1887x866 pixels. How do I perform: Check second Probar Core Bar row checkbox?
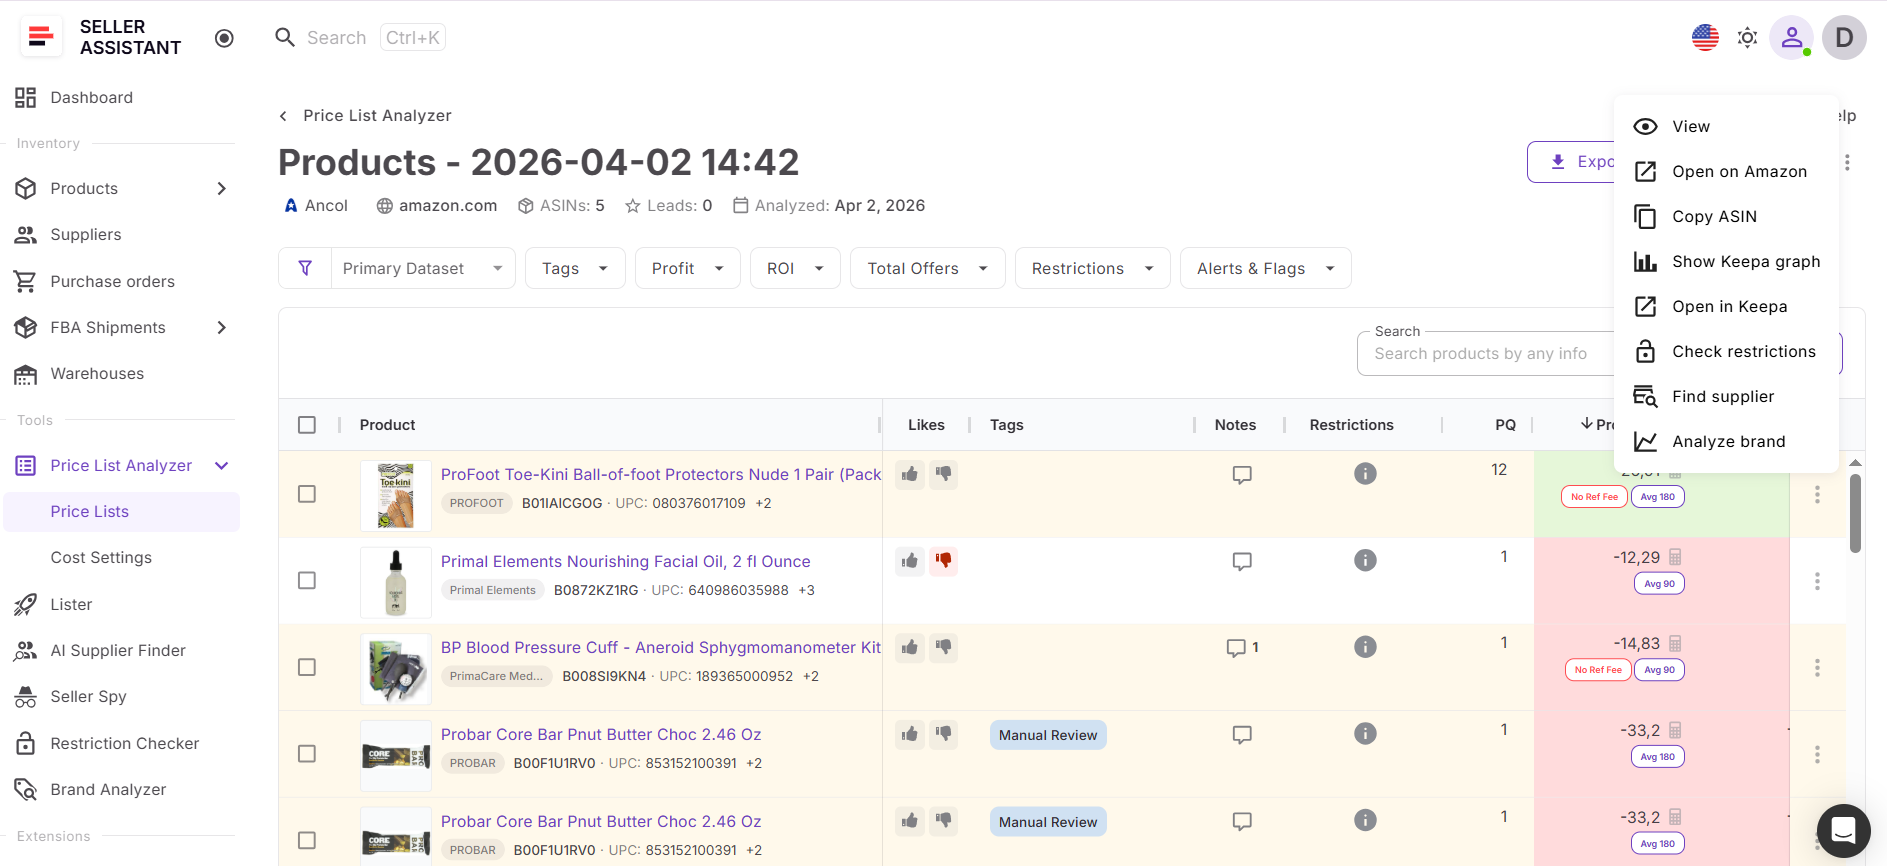click(307, 840)
